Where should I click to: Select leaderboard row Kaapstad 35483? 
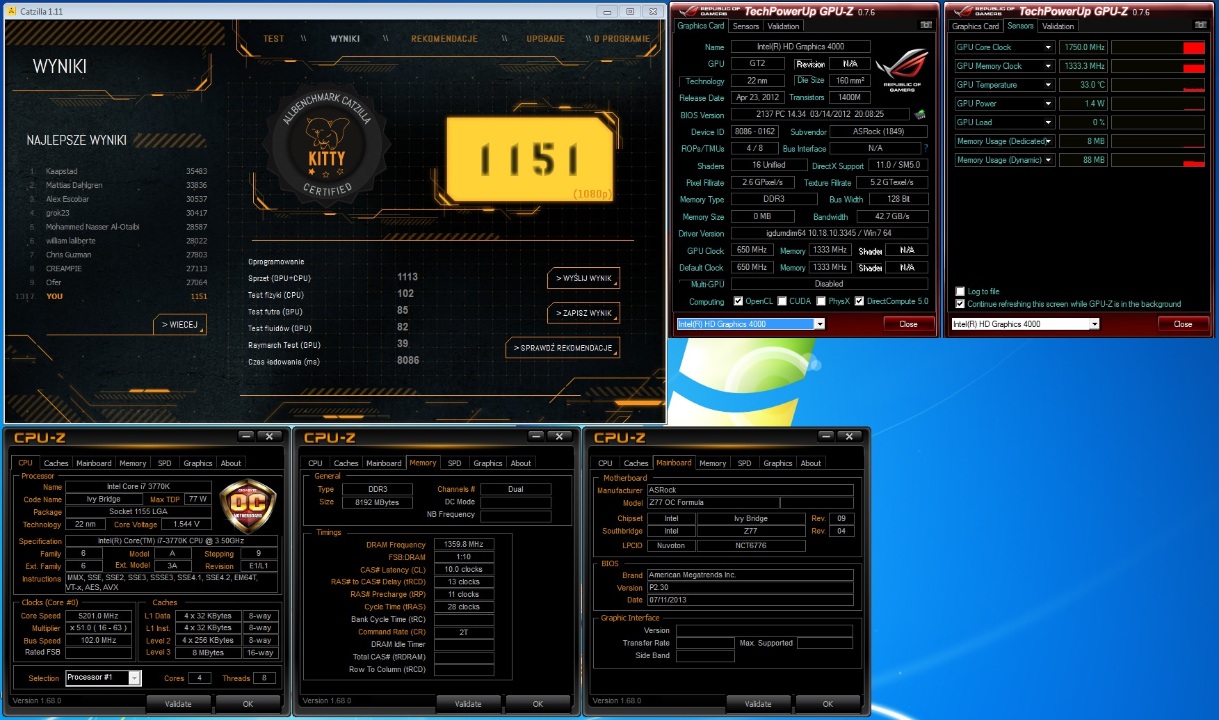[117, 171]
